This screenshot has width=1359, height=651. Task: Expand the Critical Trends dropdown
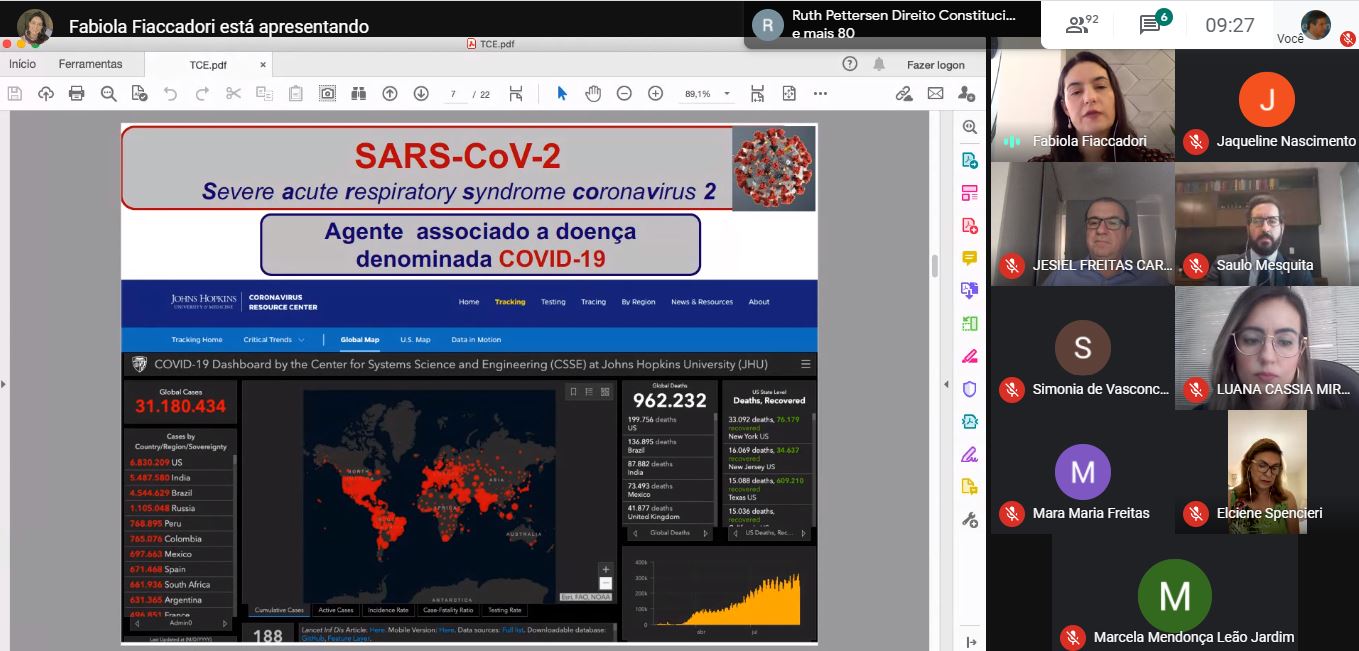click(x=274, y=340)
